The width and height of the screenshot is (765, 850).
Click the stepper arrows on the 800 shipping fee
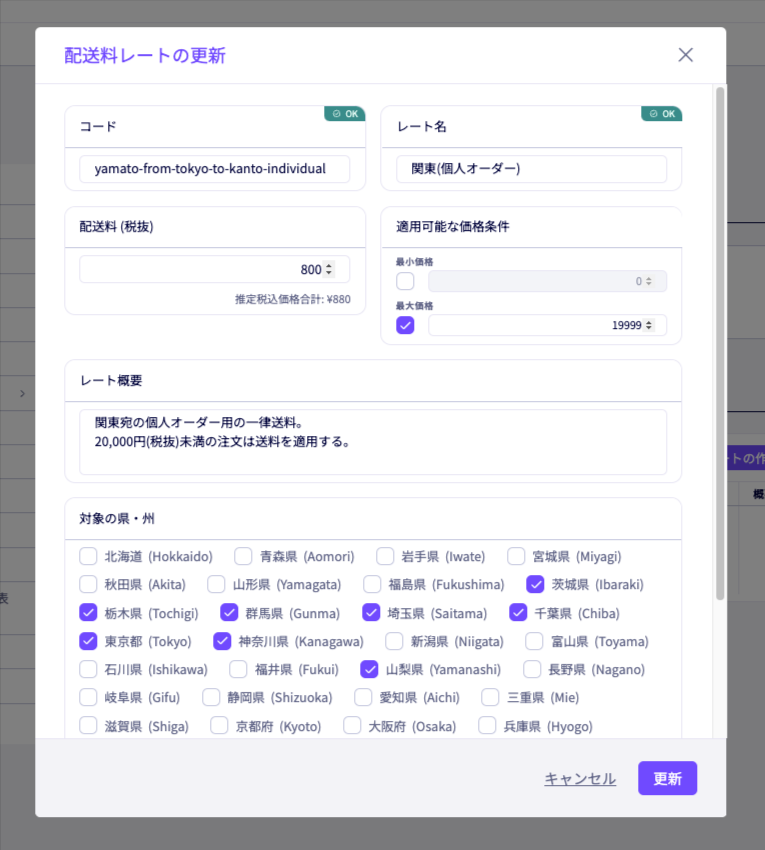pos(329,269)
